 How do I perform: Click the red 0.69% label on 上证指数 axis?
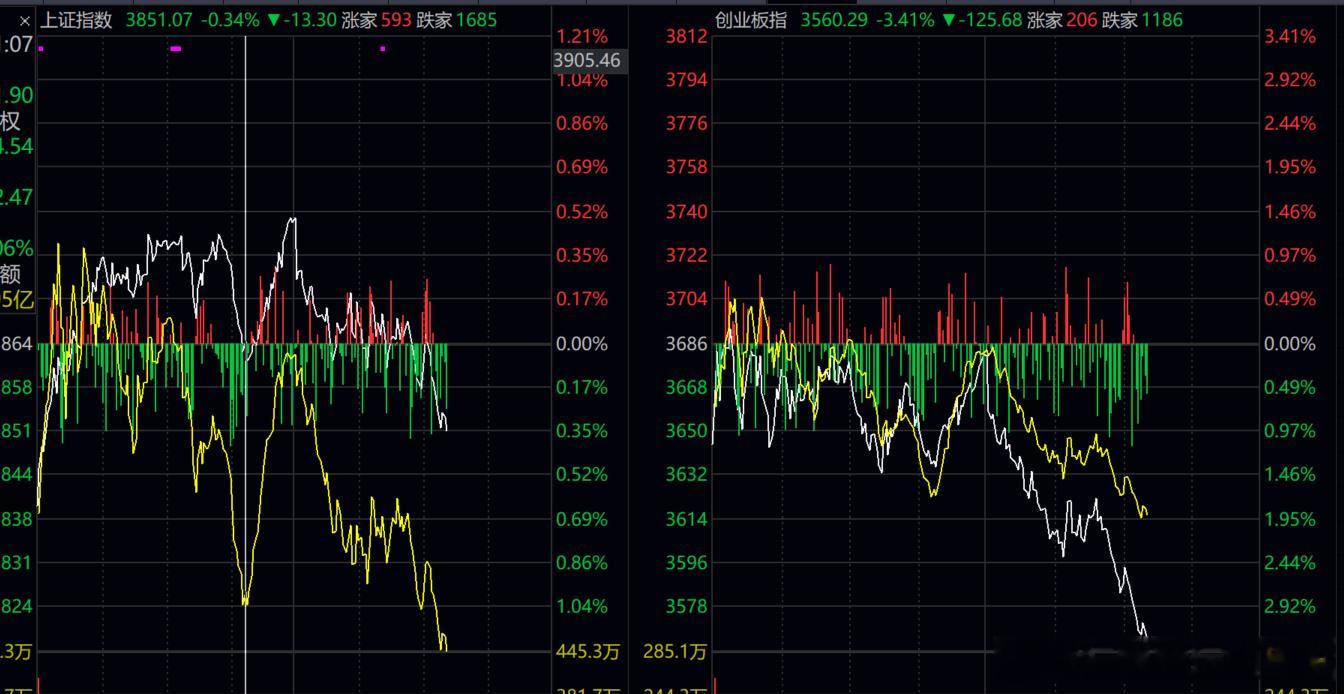click(x=582, y=167)
